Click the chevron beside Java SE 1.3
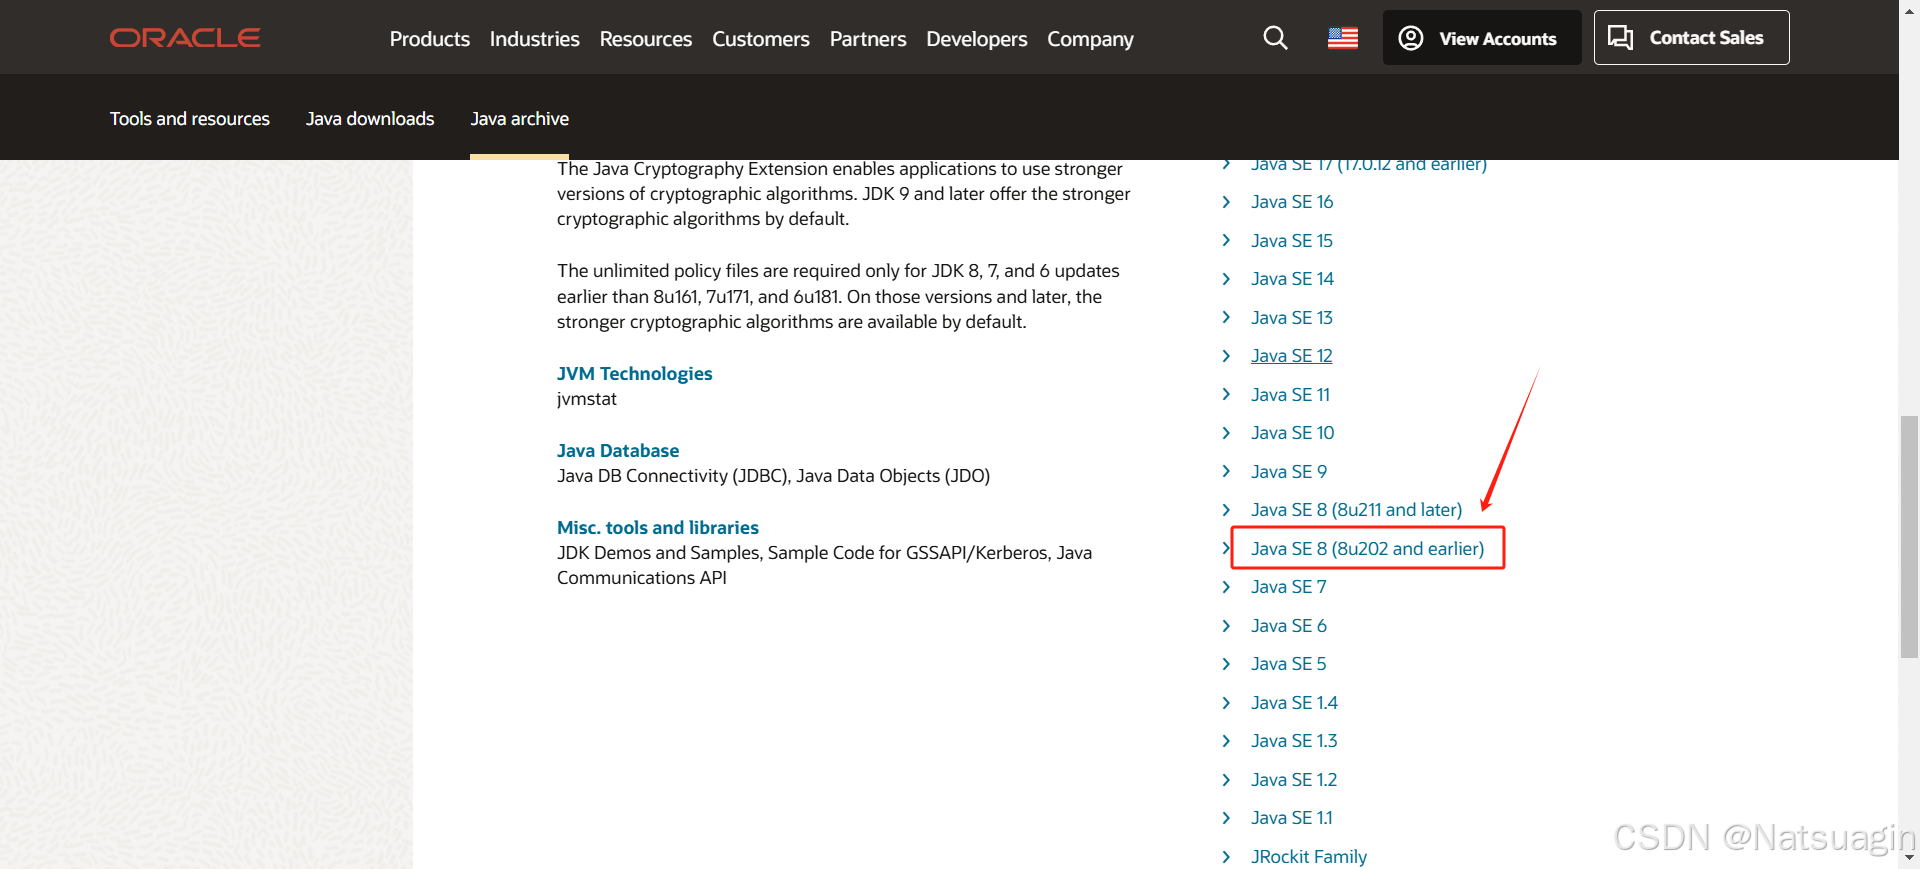Screen dimensions: 1920x869 point(1226,741)
